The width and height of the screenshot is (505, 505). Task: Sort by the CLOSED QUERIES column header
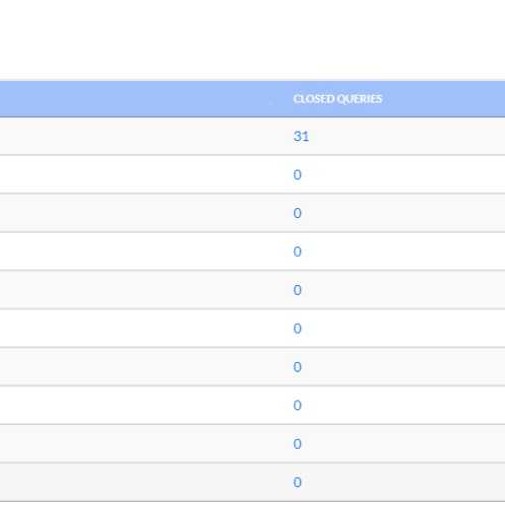point(337,99)
